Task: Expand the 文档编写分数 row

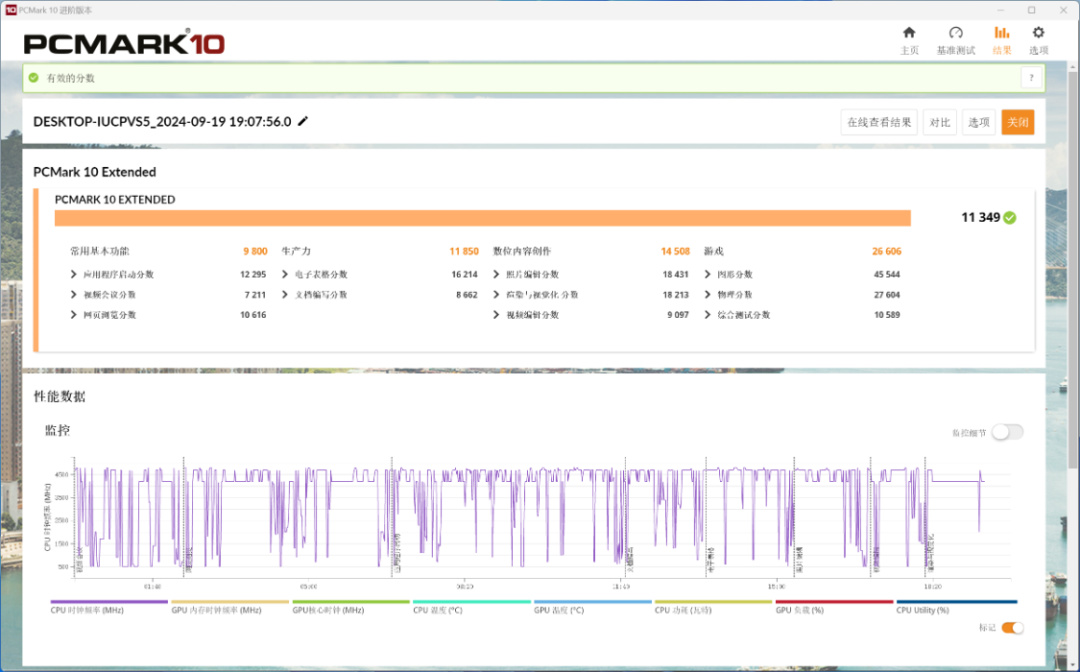Action: pos(284,295)
